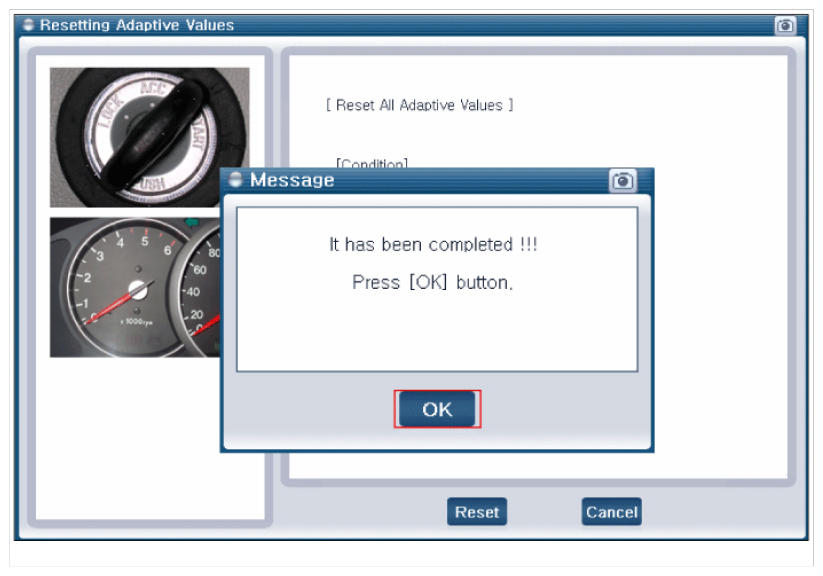Click the Resetting Adaptive Values window icon
823x576 pixels.
click(28, 25)
